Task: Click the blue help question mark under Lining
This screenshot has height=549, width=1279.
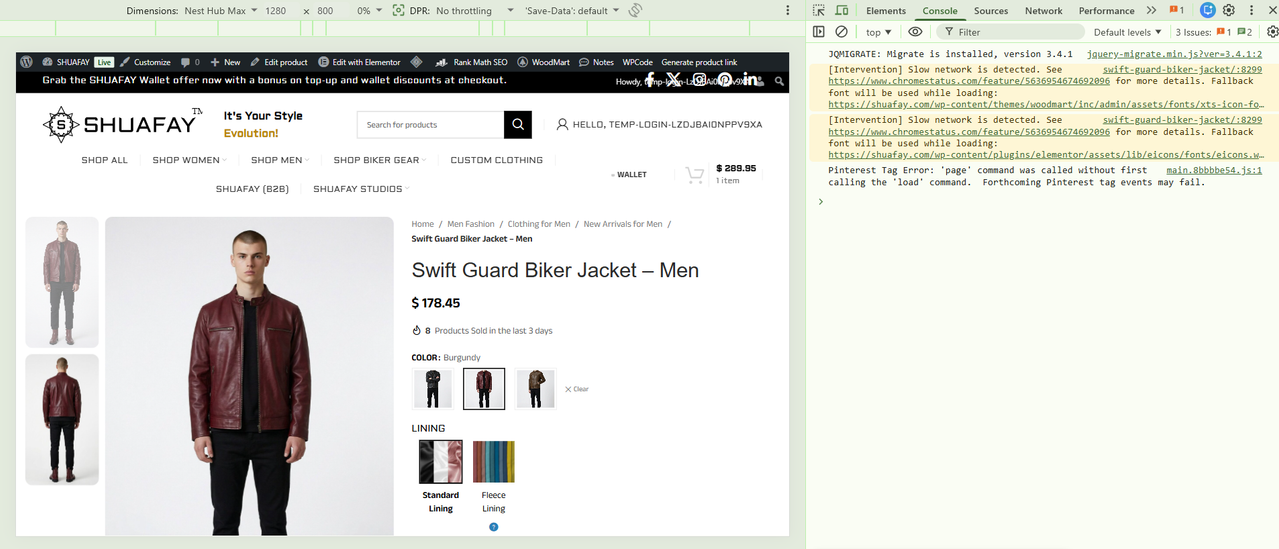Action: pyautogui.click(x=493, y=527)
